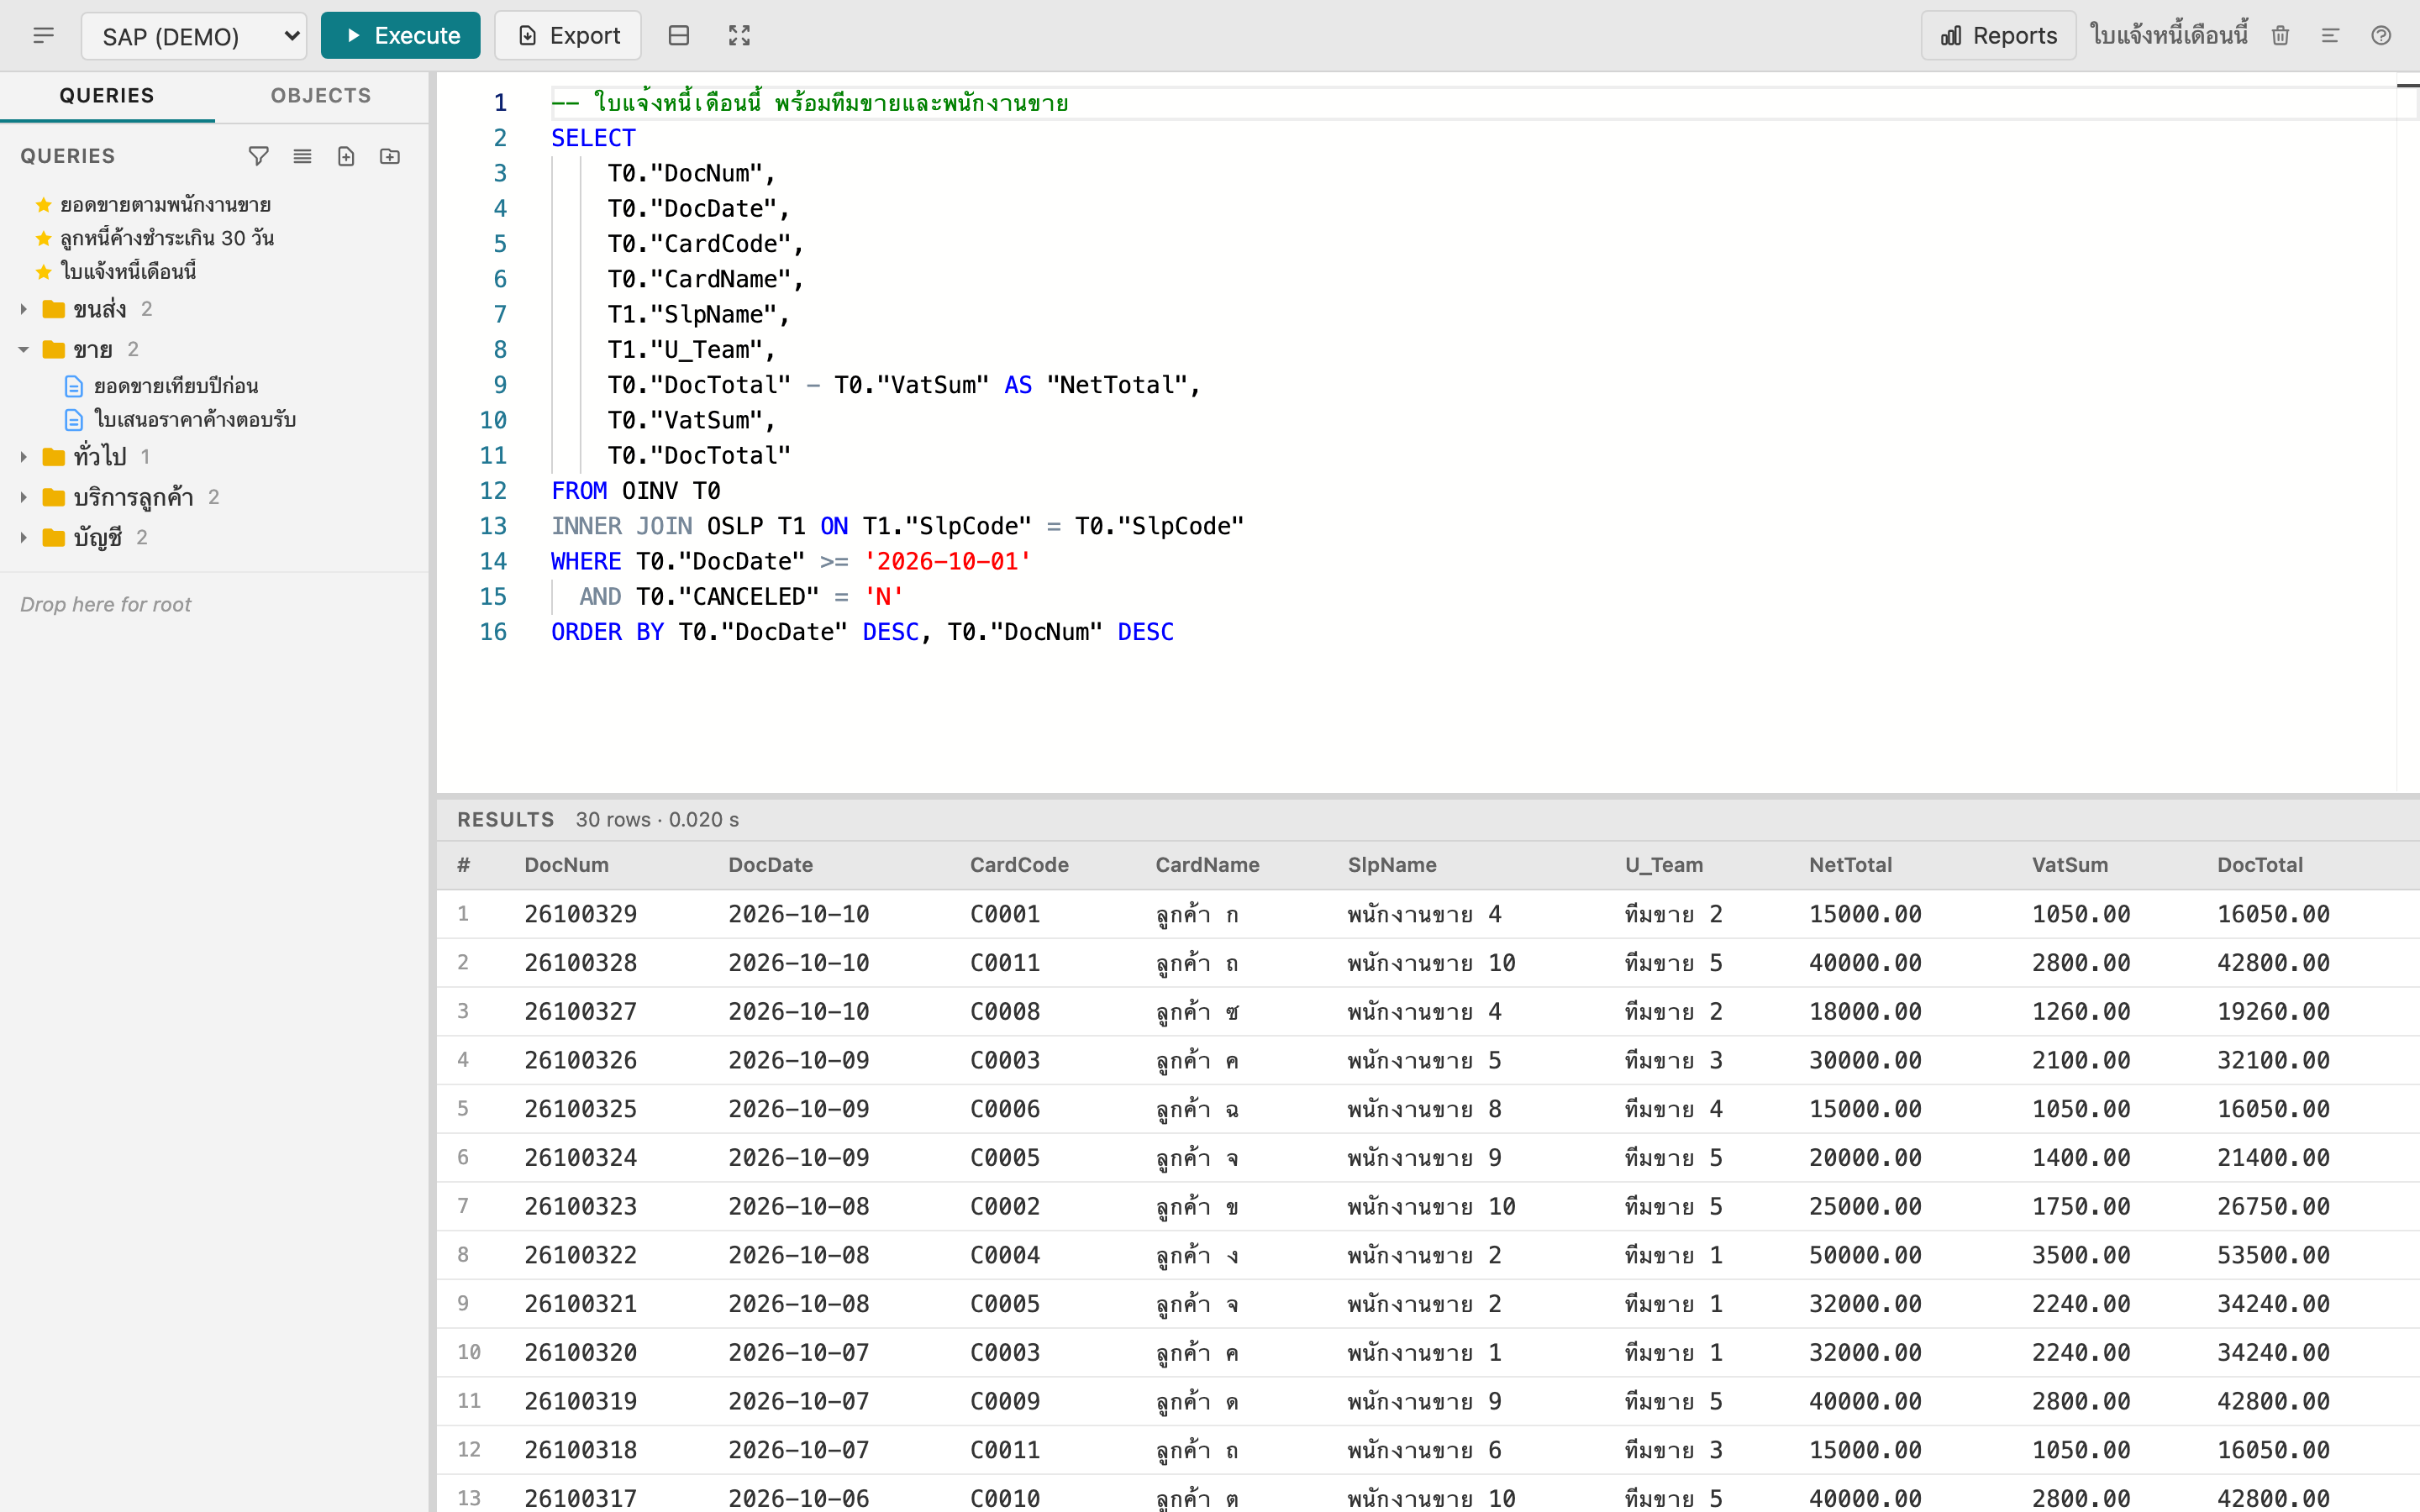Open favorite query ลูกหนี้ค้างชำระเกิน 30 วัน

tap(167, 238)
